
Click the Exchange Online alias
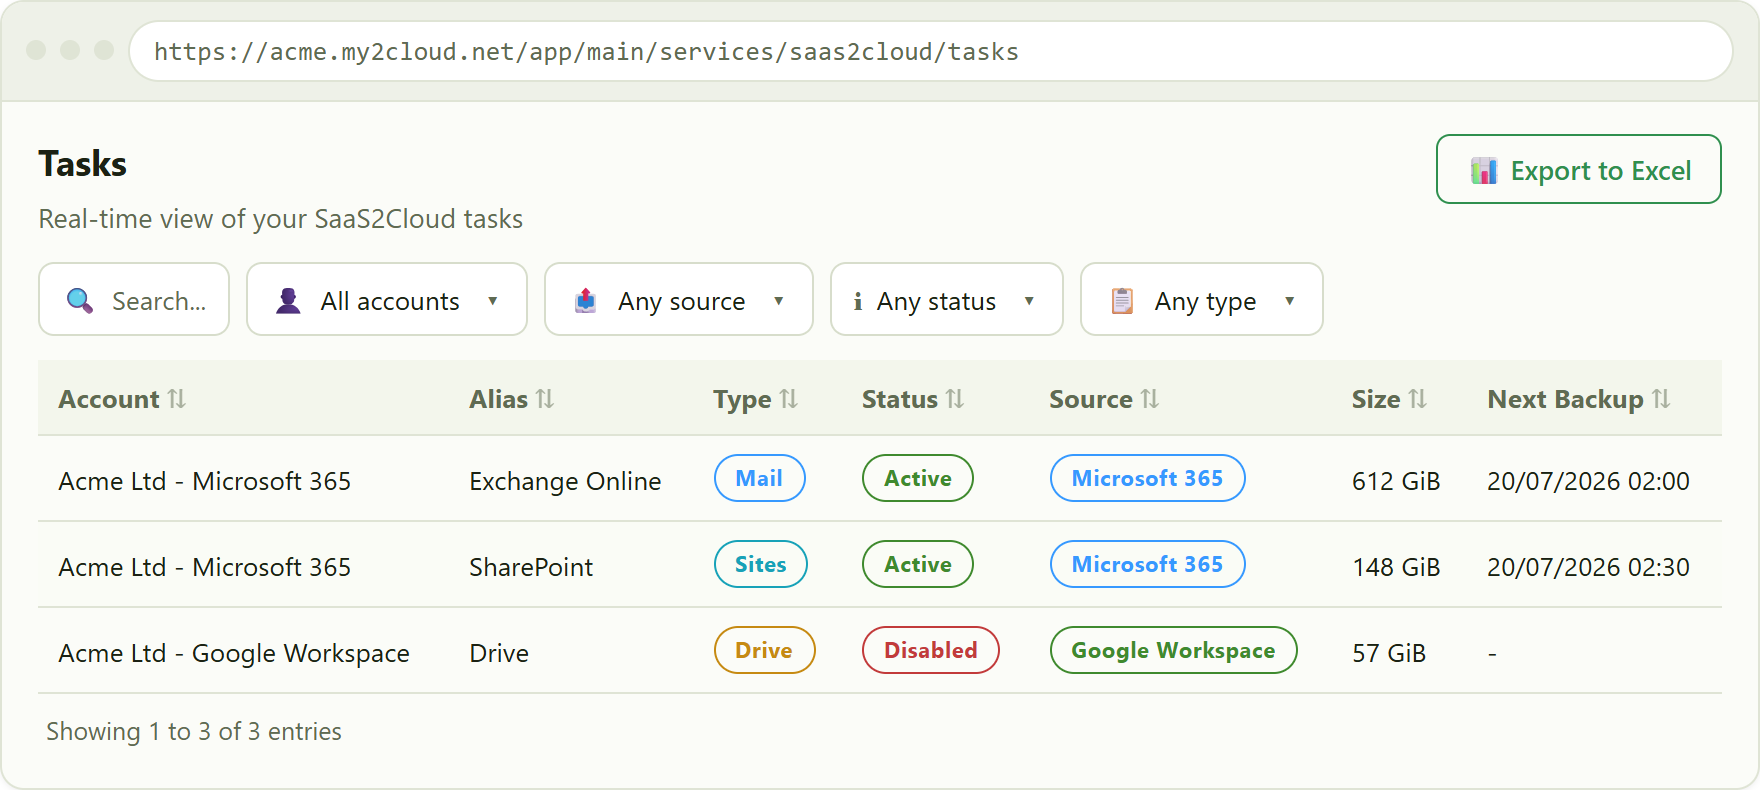(565, 481)
